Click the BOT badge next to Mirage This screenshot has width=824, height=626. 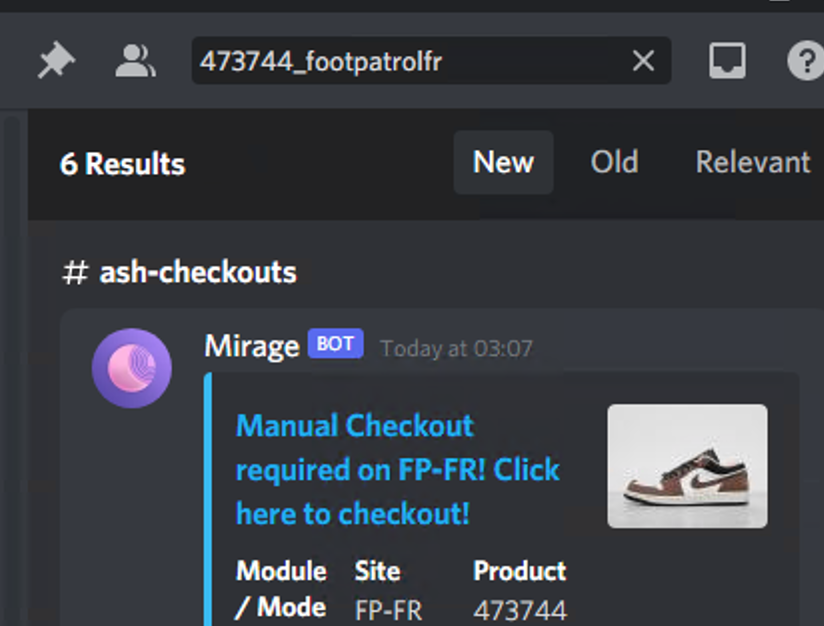(335, 344)
